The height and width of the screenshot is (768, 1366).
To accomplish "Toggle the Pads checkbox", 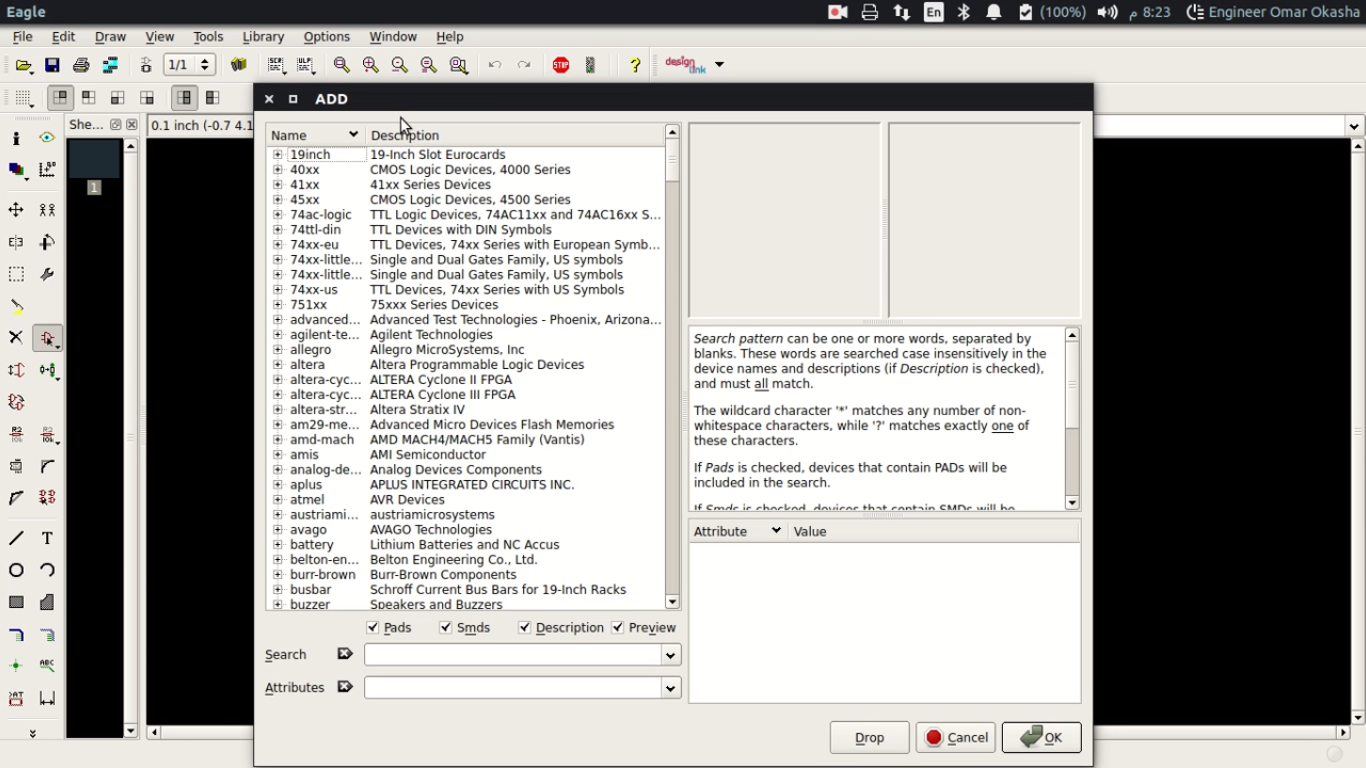I will (373, 628).
